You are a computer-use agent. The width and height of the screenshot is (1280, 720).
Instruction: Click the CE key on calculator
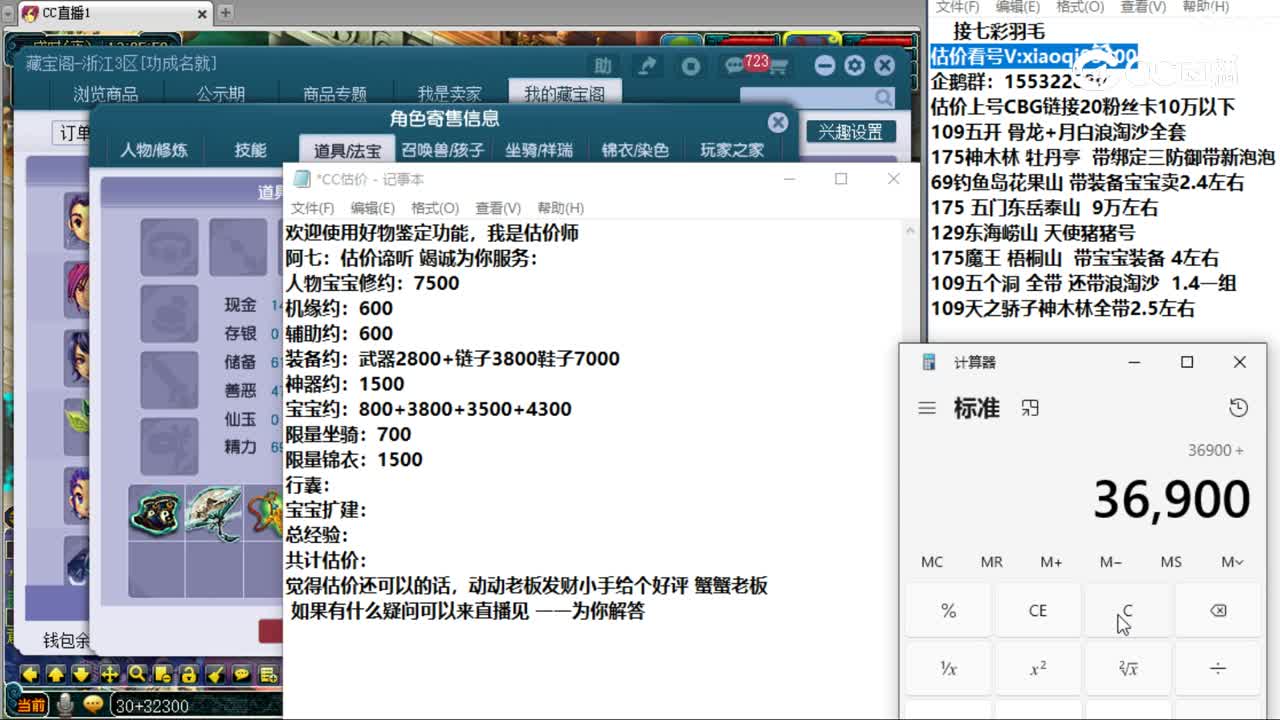point(1038,611)
